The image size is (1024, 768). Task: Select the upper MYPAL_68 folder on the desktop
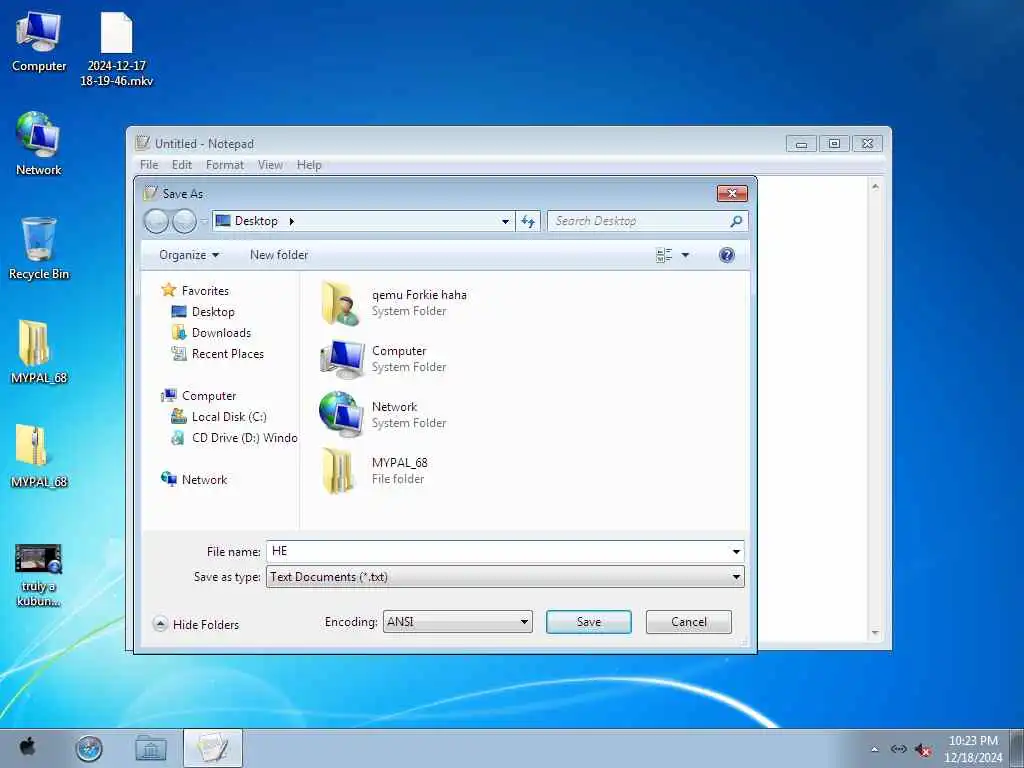39,351
